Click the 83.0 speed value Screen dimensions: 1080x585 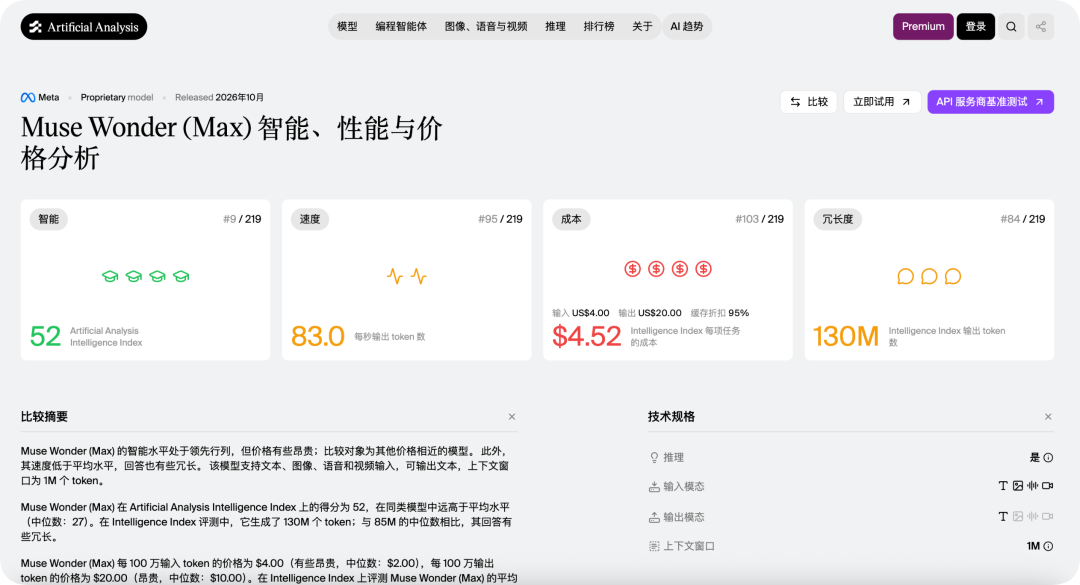(318, 336)
